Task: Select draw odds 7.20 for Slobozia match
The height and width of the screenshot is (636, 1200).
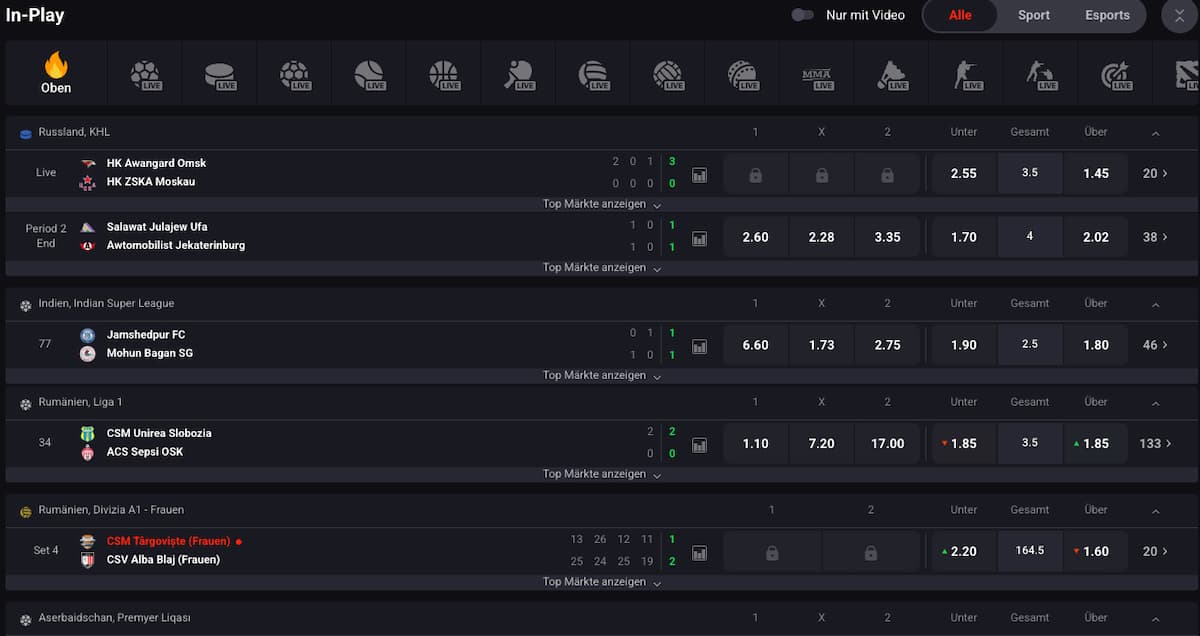Action: pos(821,443)
